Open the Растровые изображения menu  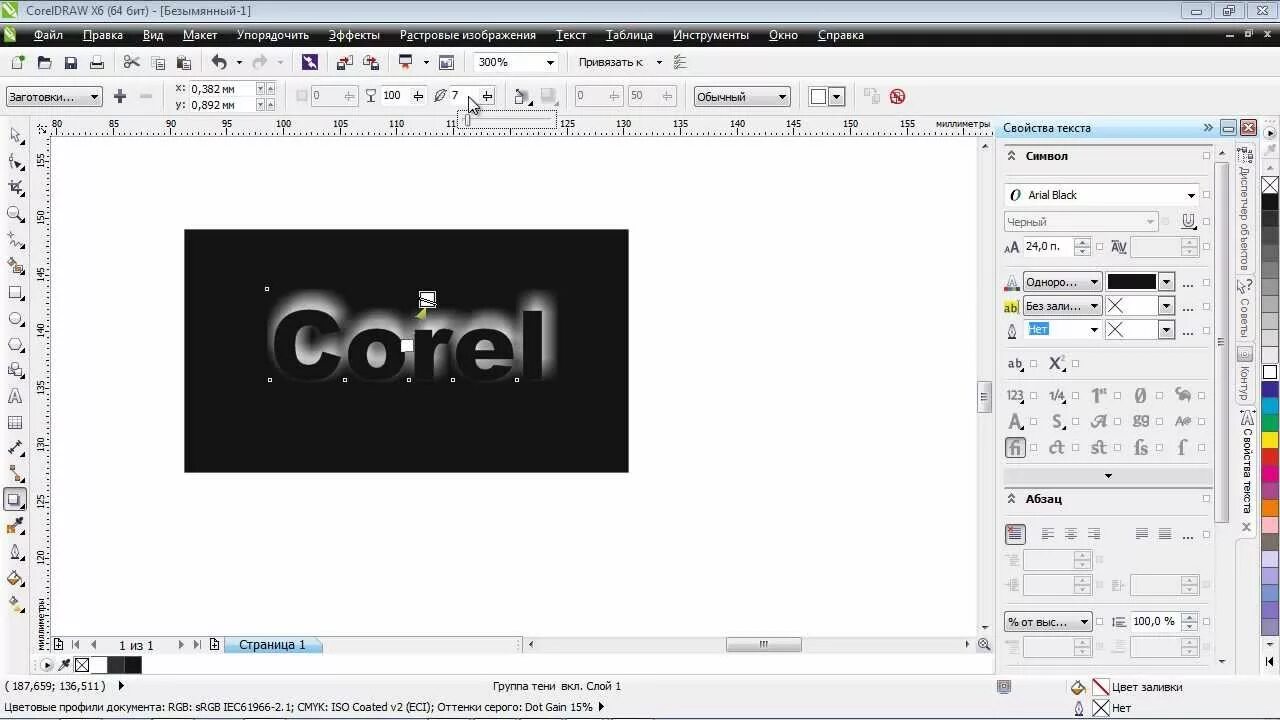coord(468,35)
